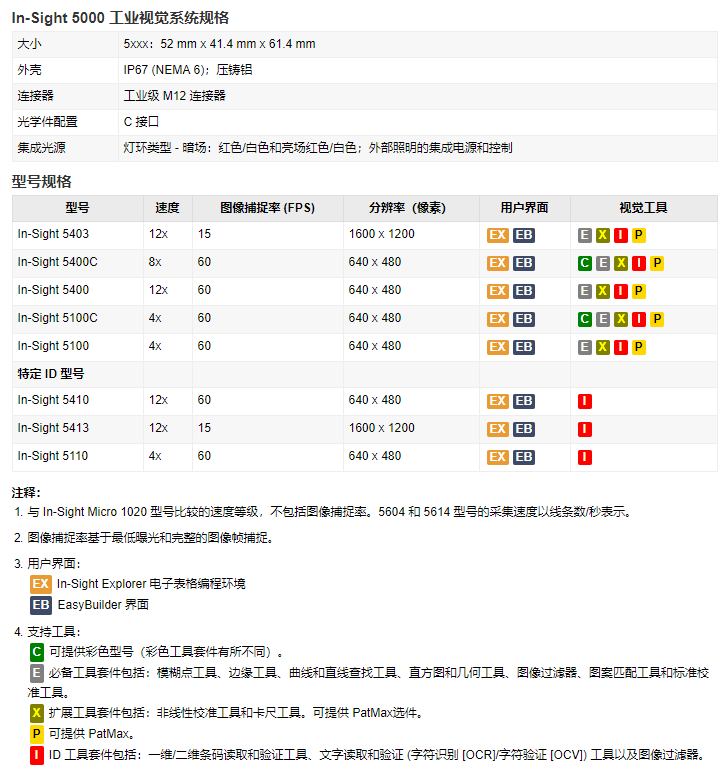Click the EB badge in In-Sight 5400C row
Image resolution: width=725 pixels, height=776 pixels.
click(524, 263)
